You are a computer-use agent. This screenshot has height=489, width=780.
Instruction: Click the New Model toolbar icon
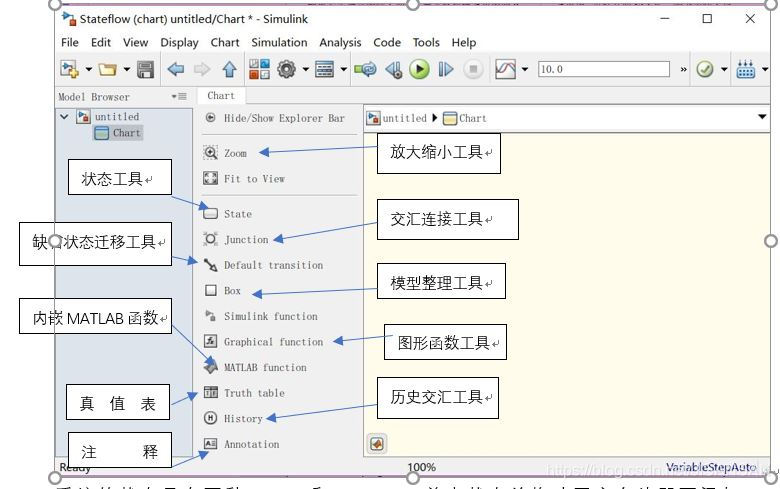[x=69, y=69]
